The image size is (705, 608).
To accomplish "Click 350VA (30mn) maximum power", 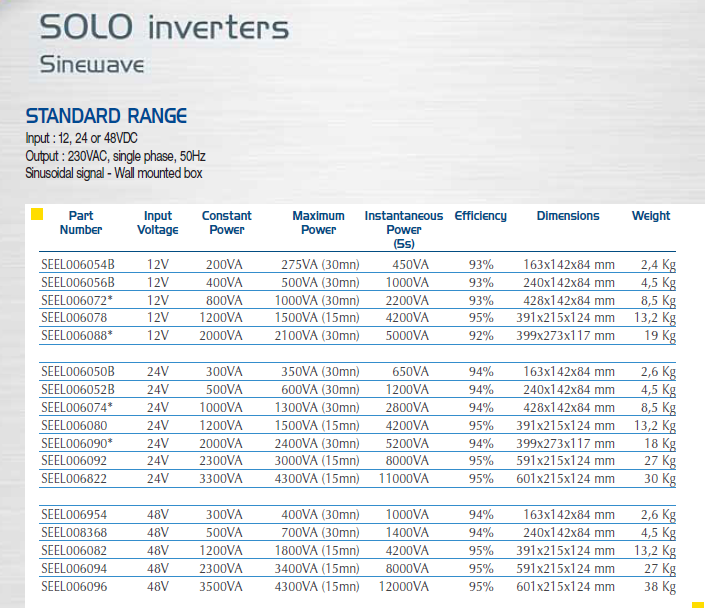I will [x=321, y=371].
